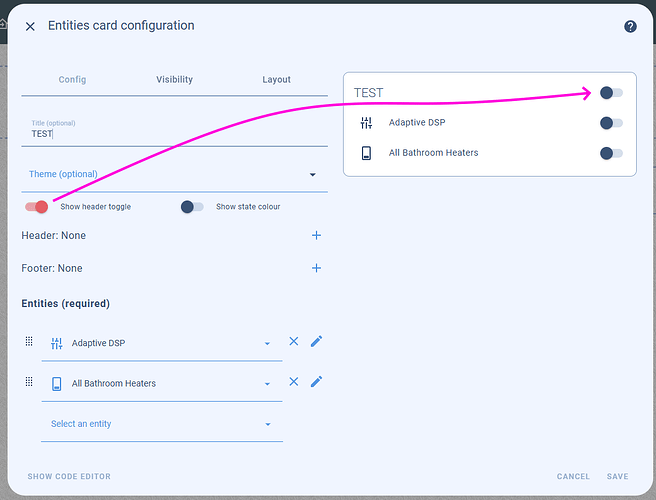
Task: Click the Show Code Editor button
Action: (x=69, y=476)
